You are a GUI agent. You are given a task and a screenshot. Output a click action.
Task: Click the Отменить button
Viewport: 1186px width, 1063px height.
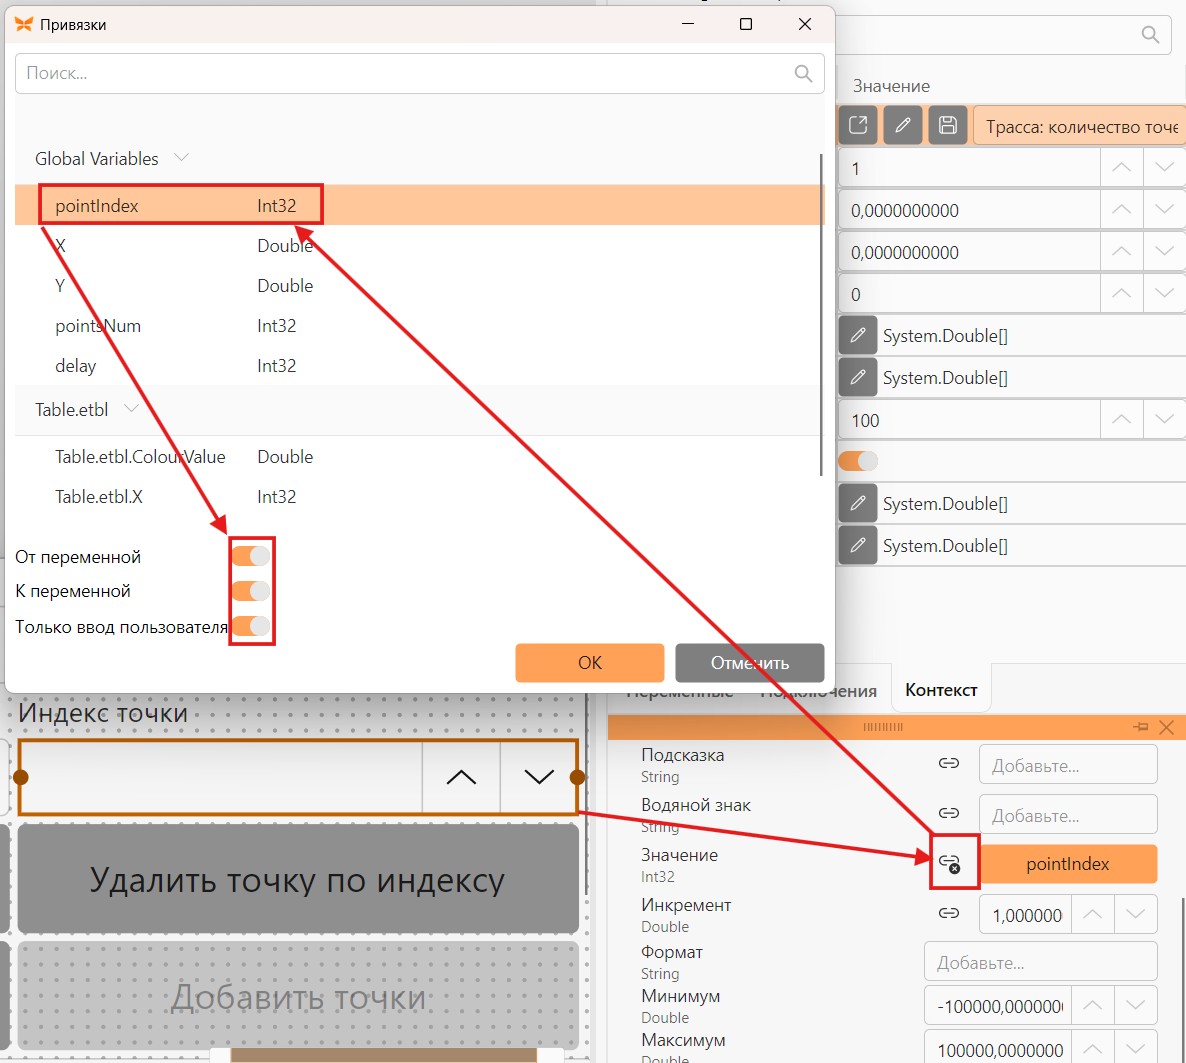coord(750,663)
